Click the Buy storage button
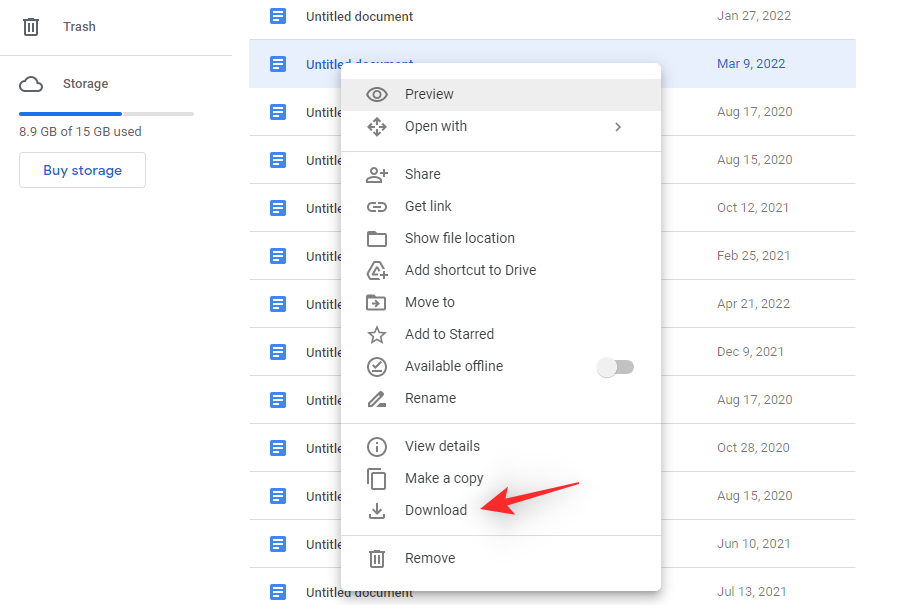Screen dimensions: 902x606 82,170
